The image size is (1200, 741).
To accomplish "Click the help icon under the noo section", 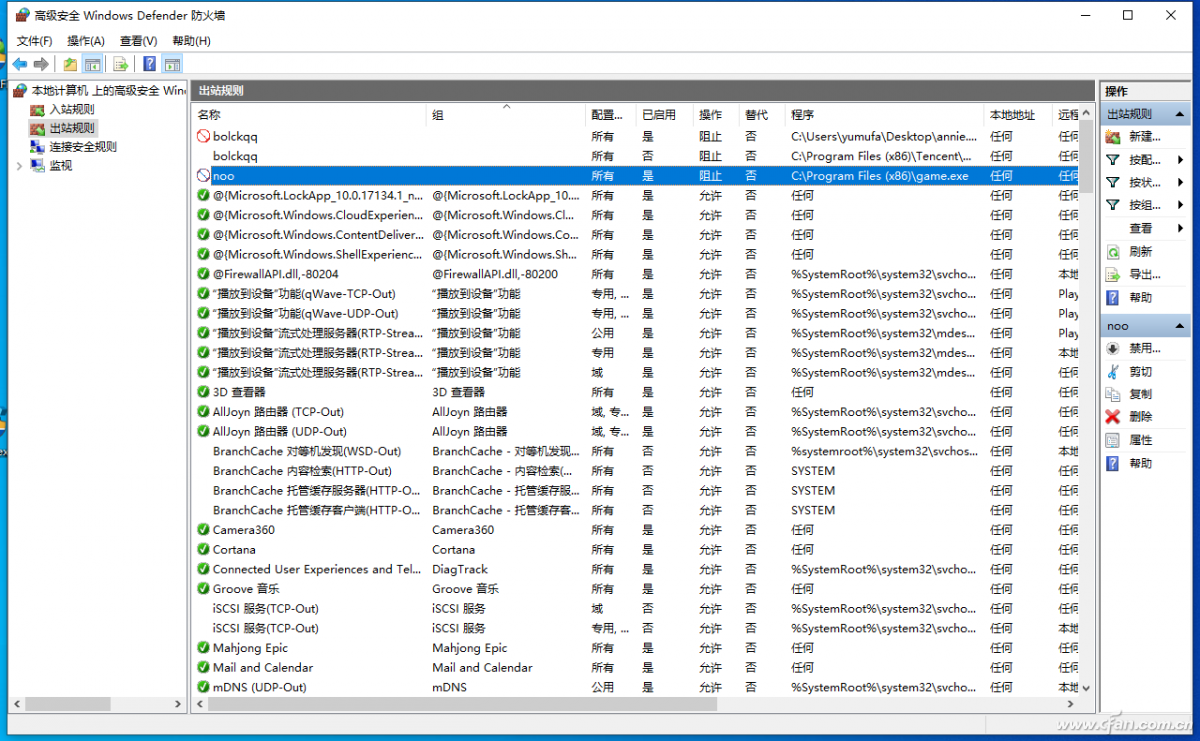I will [1112, 463].
